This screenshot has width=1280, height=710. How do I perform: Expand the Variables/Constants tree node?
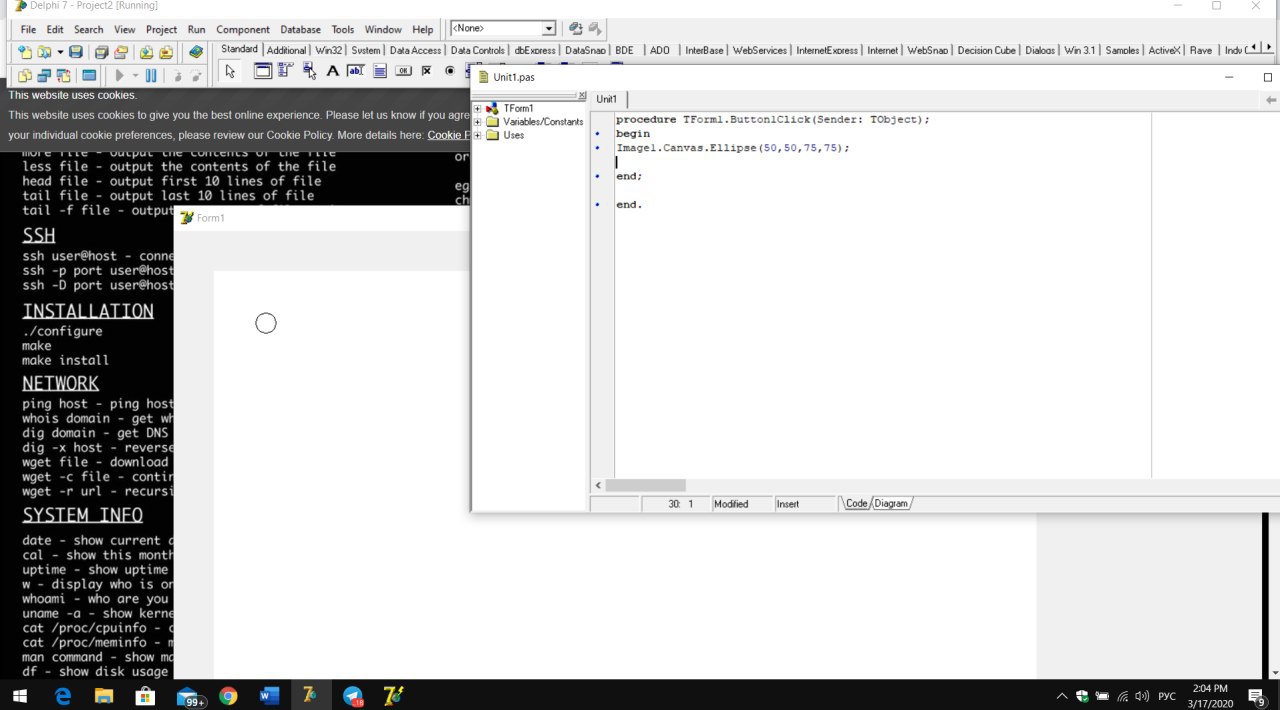point(478,122)
